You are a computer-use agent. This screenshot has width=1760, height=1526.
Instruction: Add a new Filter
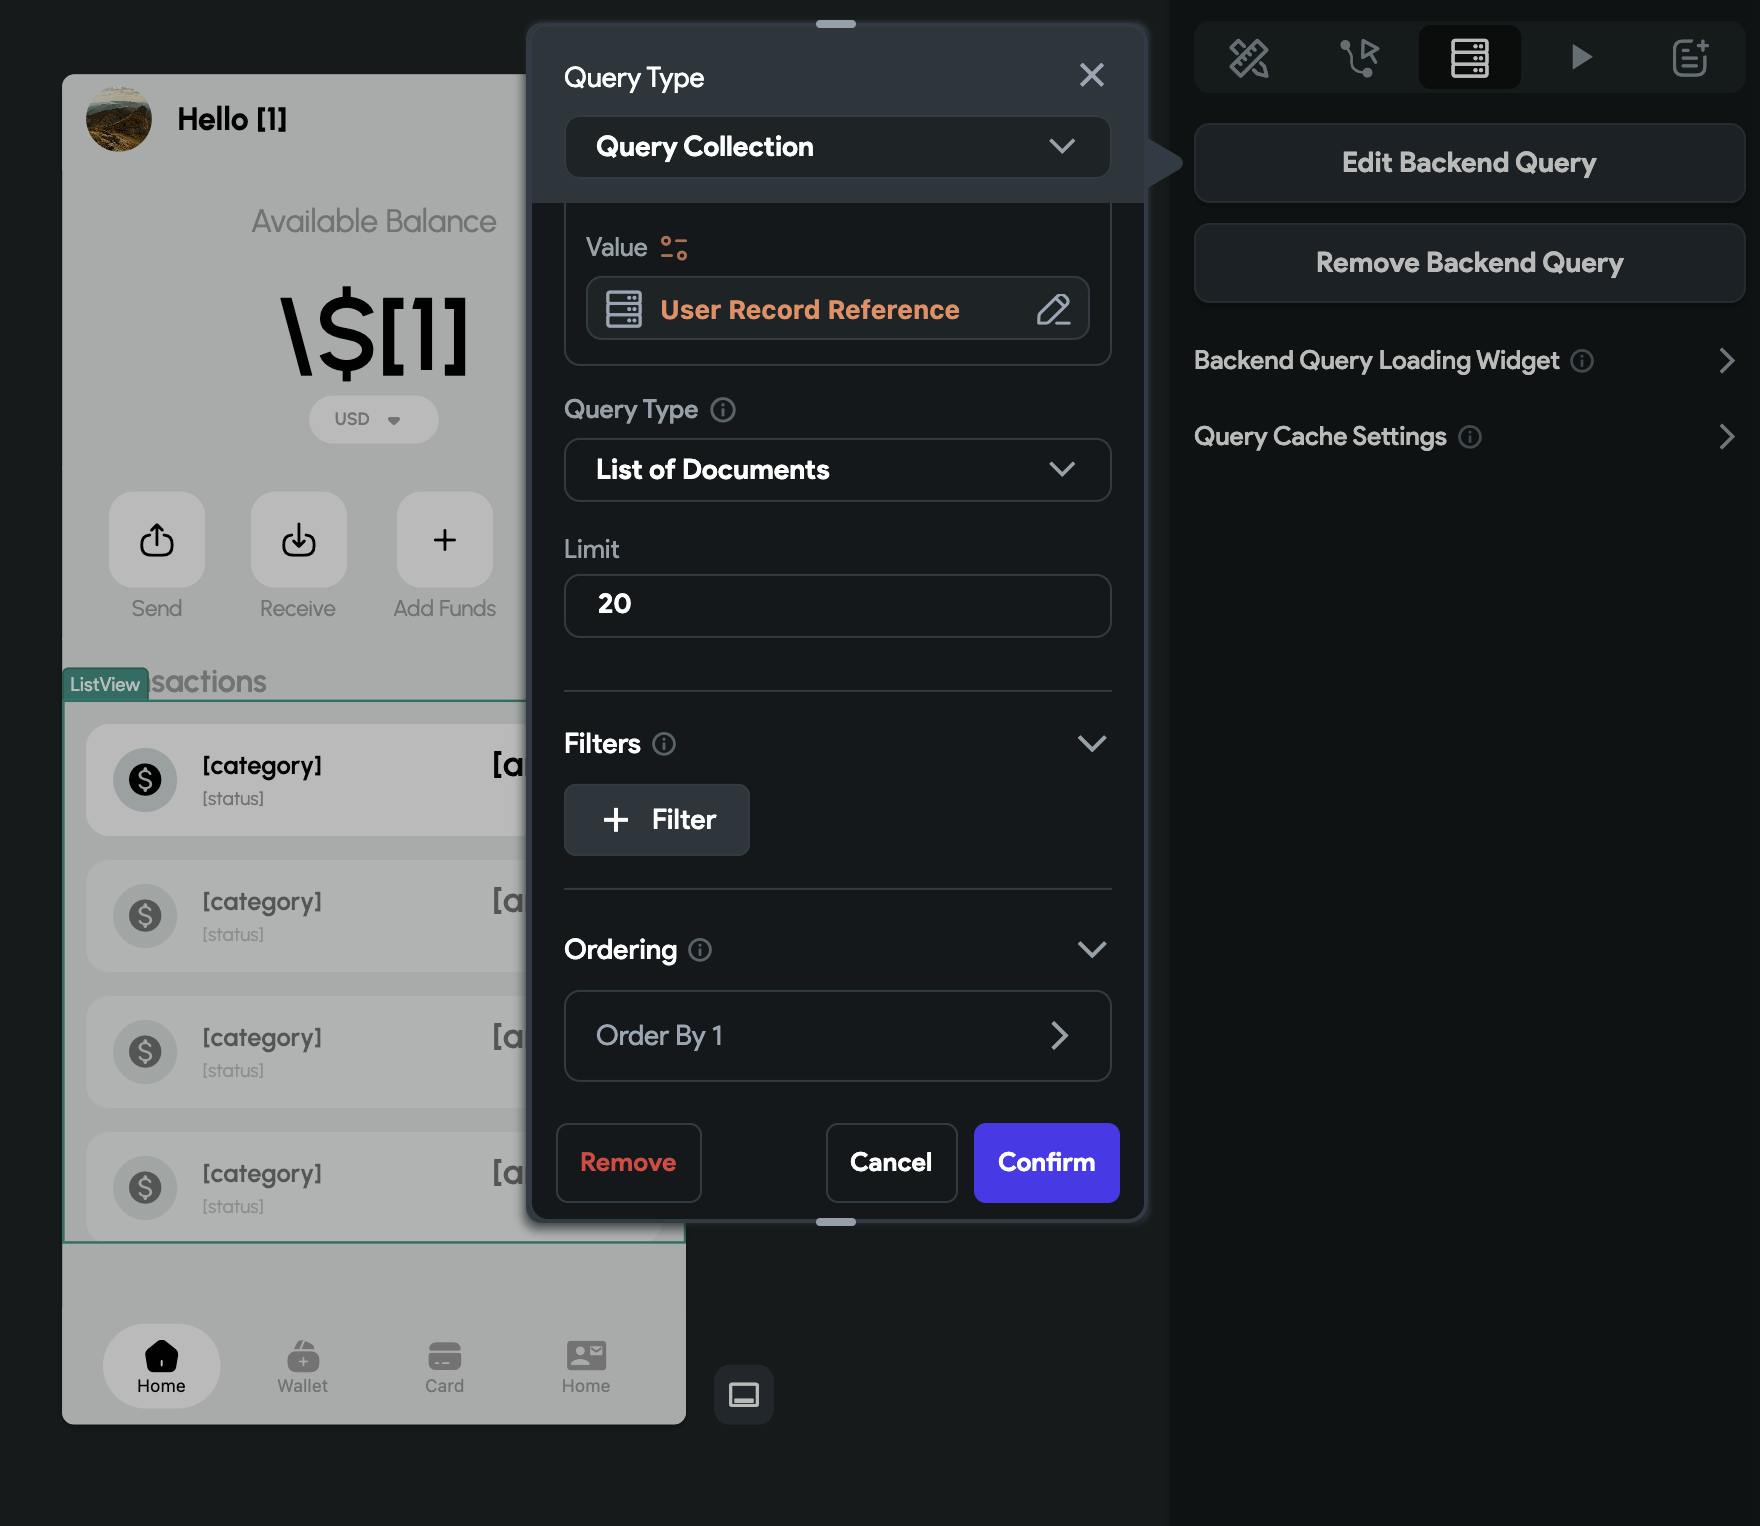pyautogui.click(x=657, y=820)
